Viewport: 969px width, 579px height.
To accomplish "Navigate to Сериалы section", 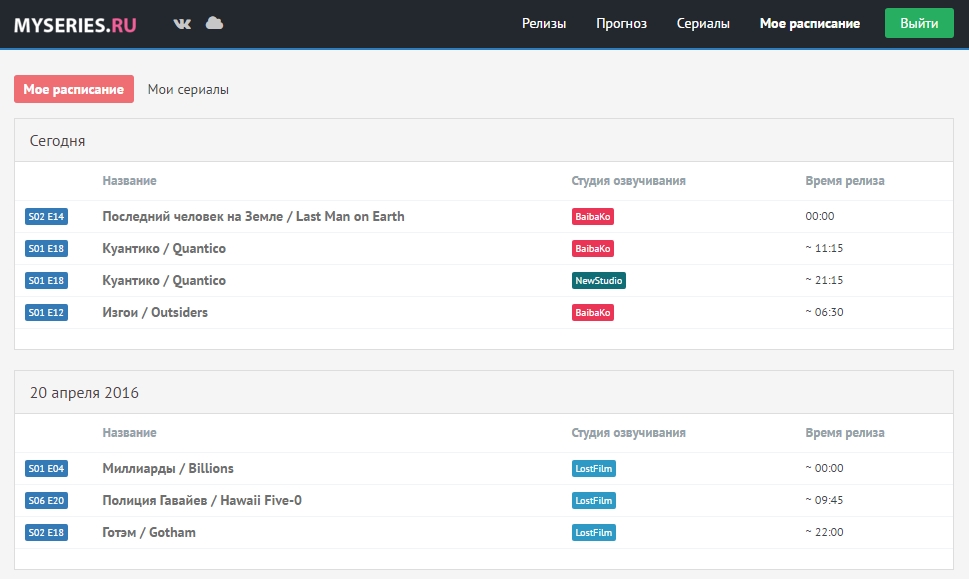I will click(703, 24).
